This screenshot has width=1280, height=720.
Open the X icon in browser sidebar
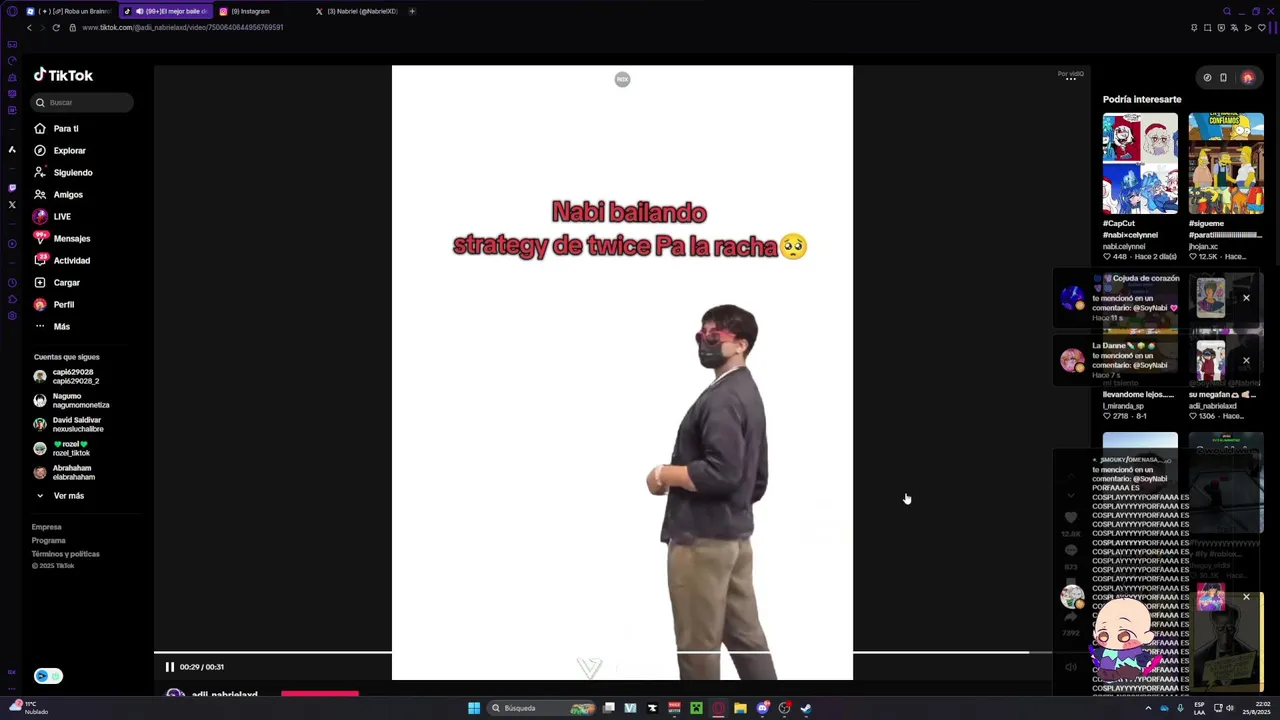(12, 205)
